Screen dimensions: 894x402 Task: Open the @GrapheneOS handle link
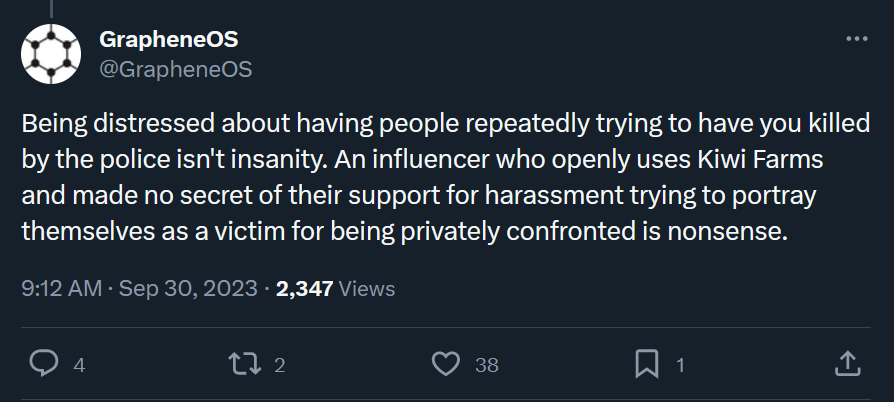(176, 69)
